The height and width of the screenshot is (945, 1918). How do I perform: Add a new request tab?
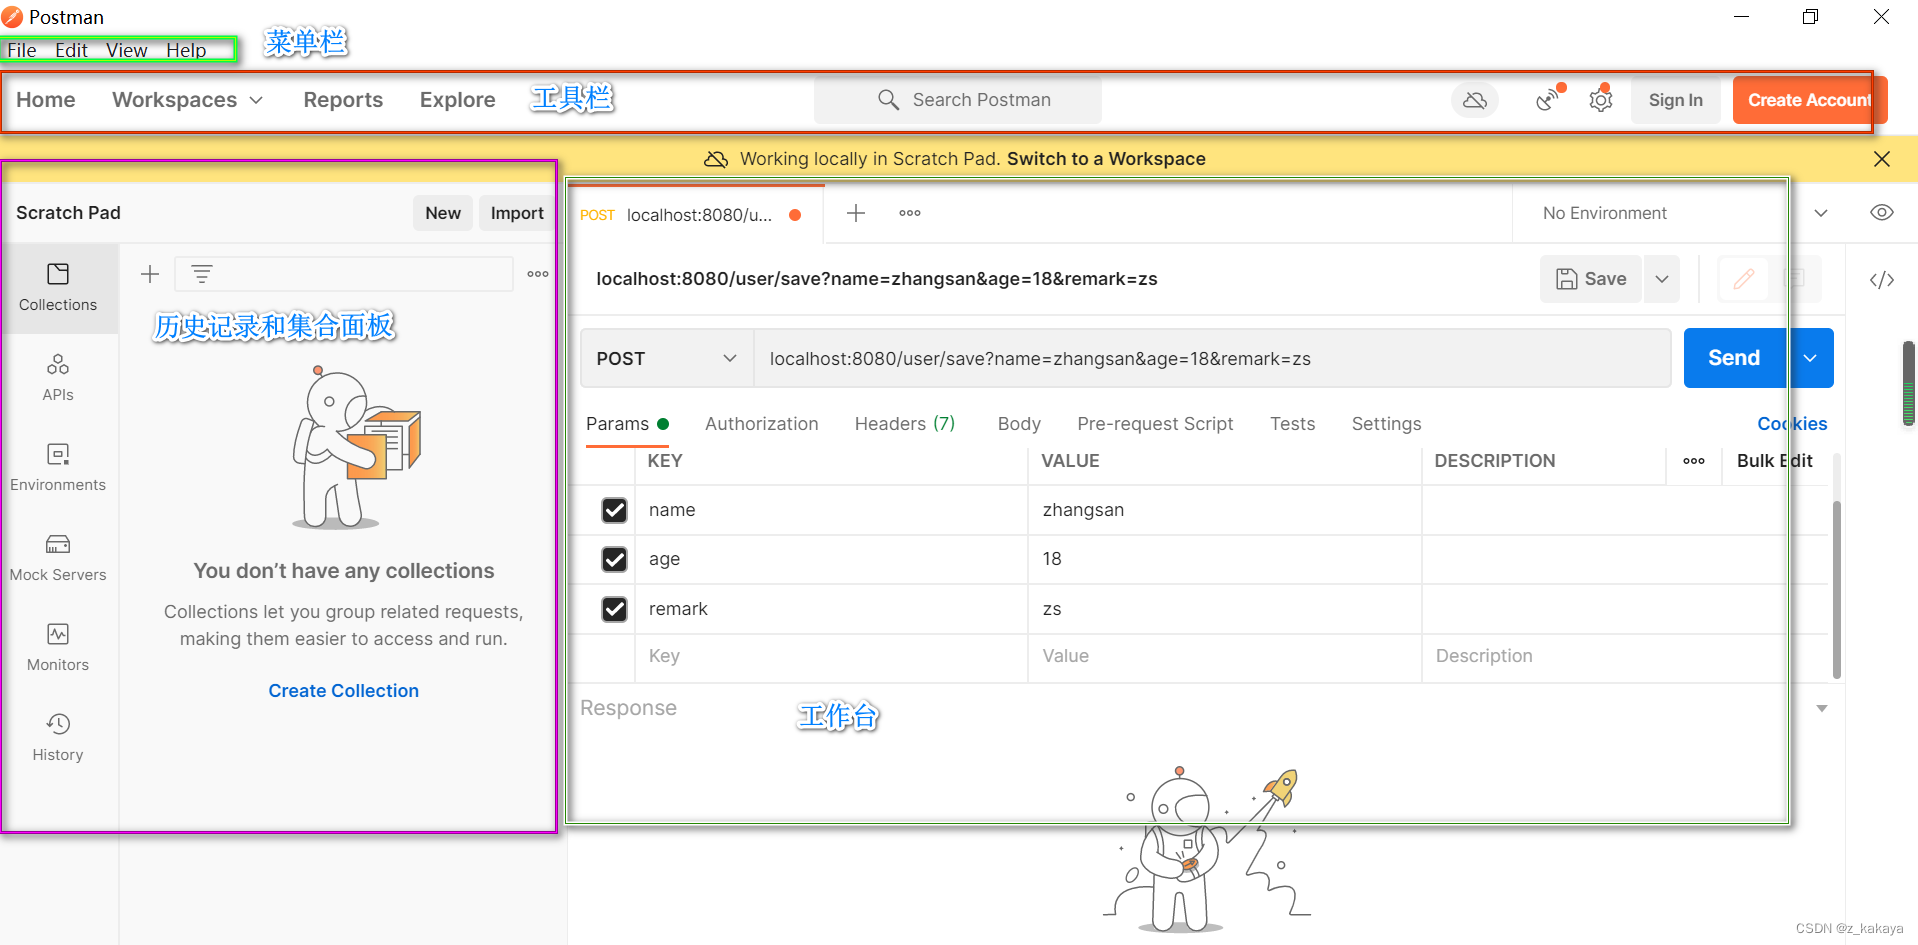[856, 213]
